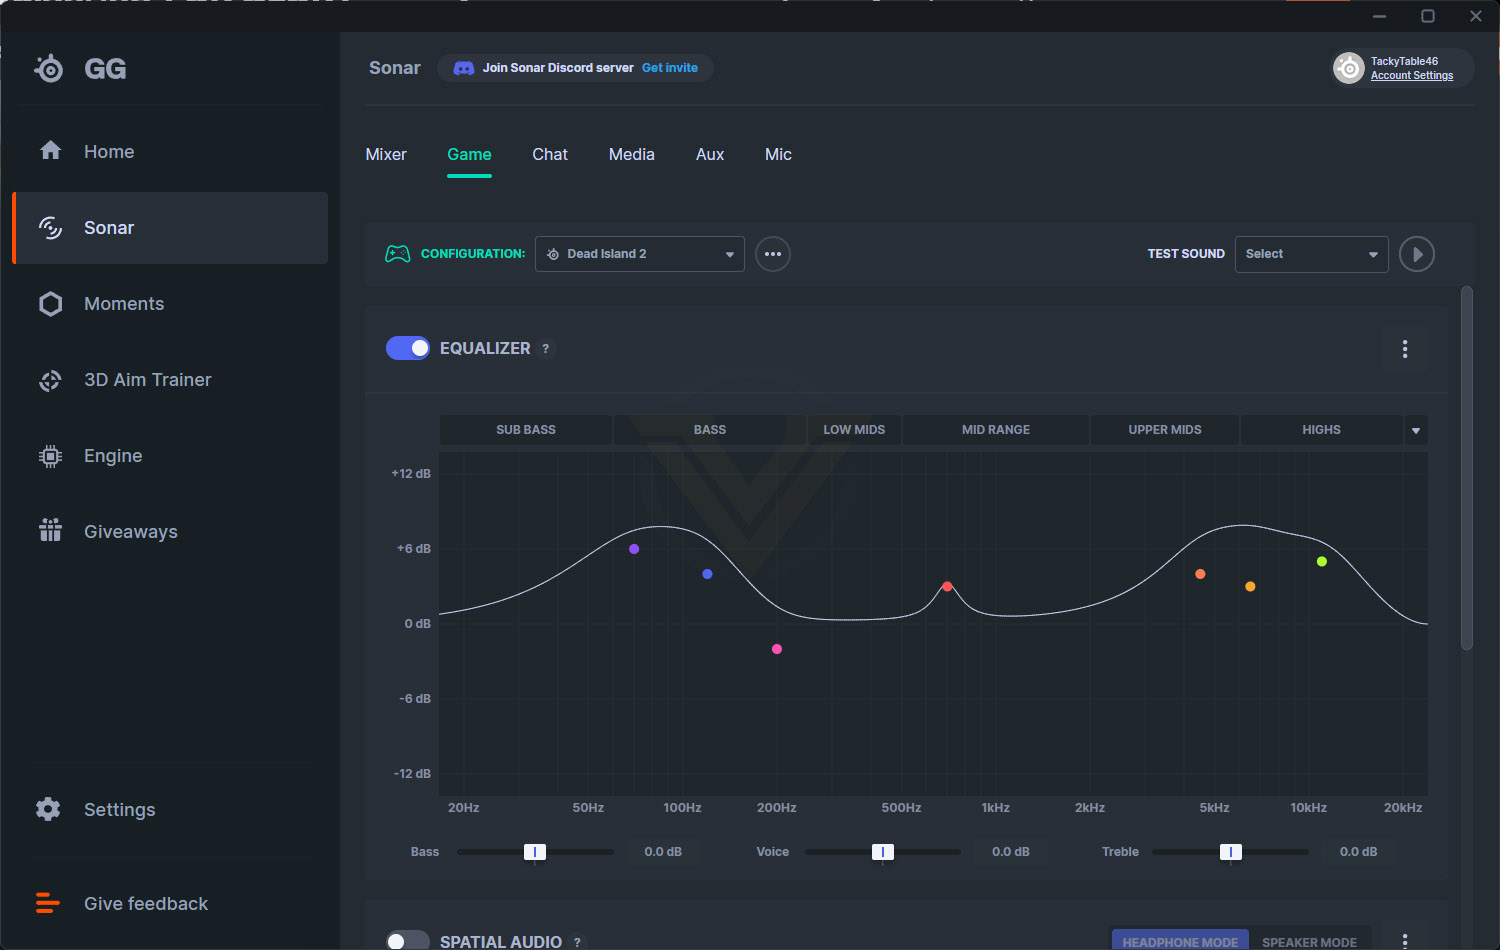
Task: Expand the frequency band dropdown arrow
Action: click(x=1416, y=430)
